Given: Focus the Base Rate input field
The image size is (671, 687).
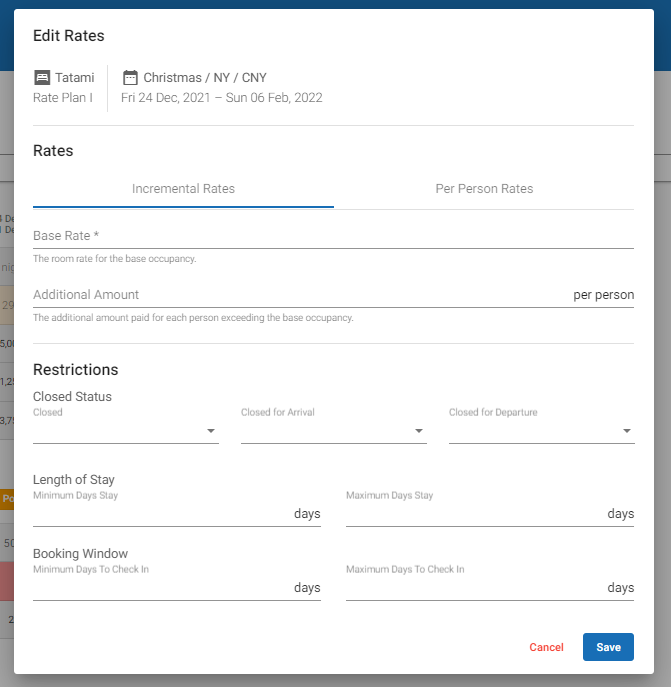Looking at the screenshot, I should point(333,236).
